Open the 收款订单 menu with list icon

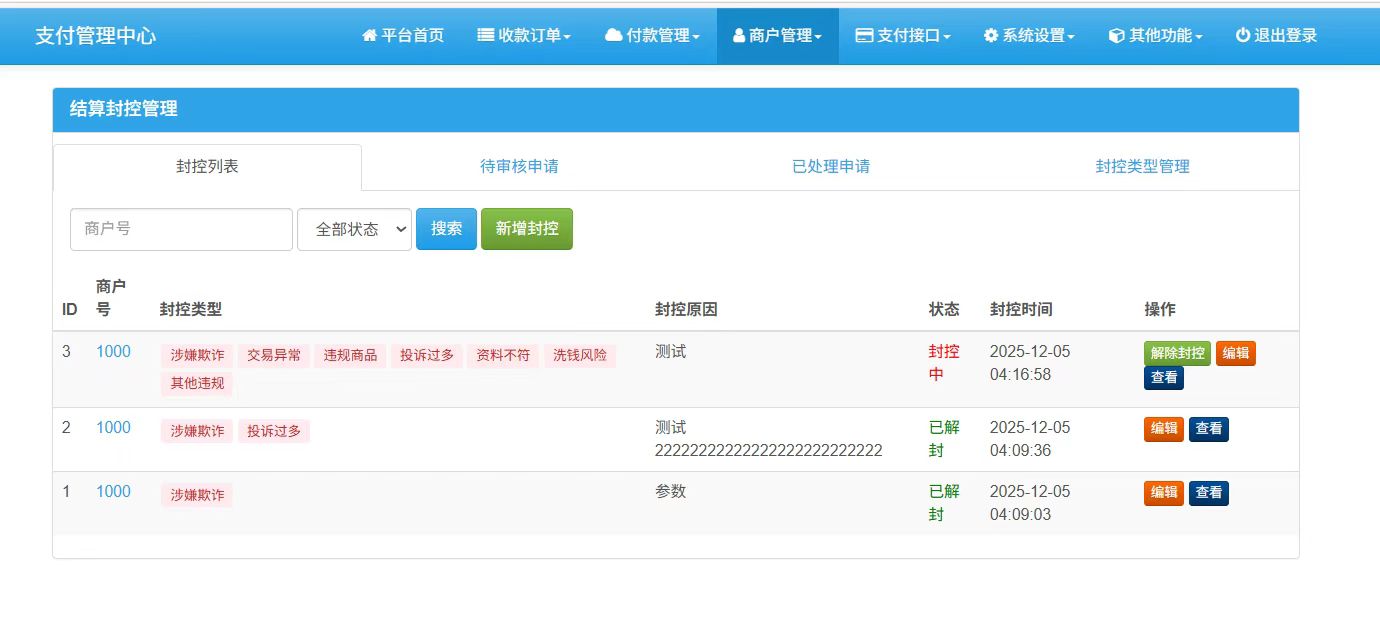486,36
